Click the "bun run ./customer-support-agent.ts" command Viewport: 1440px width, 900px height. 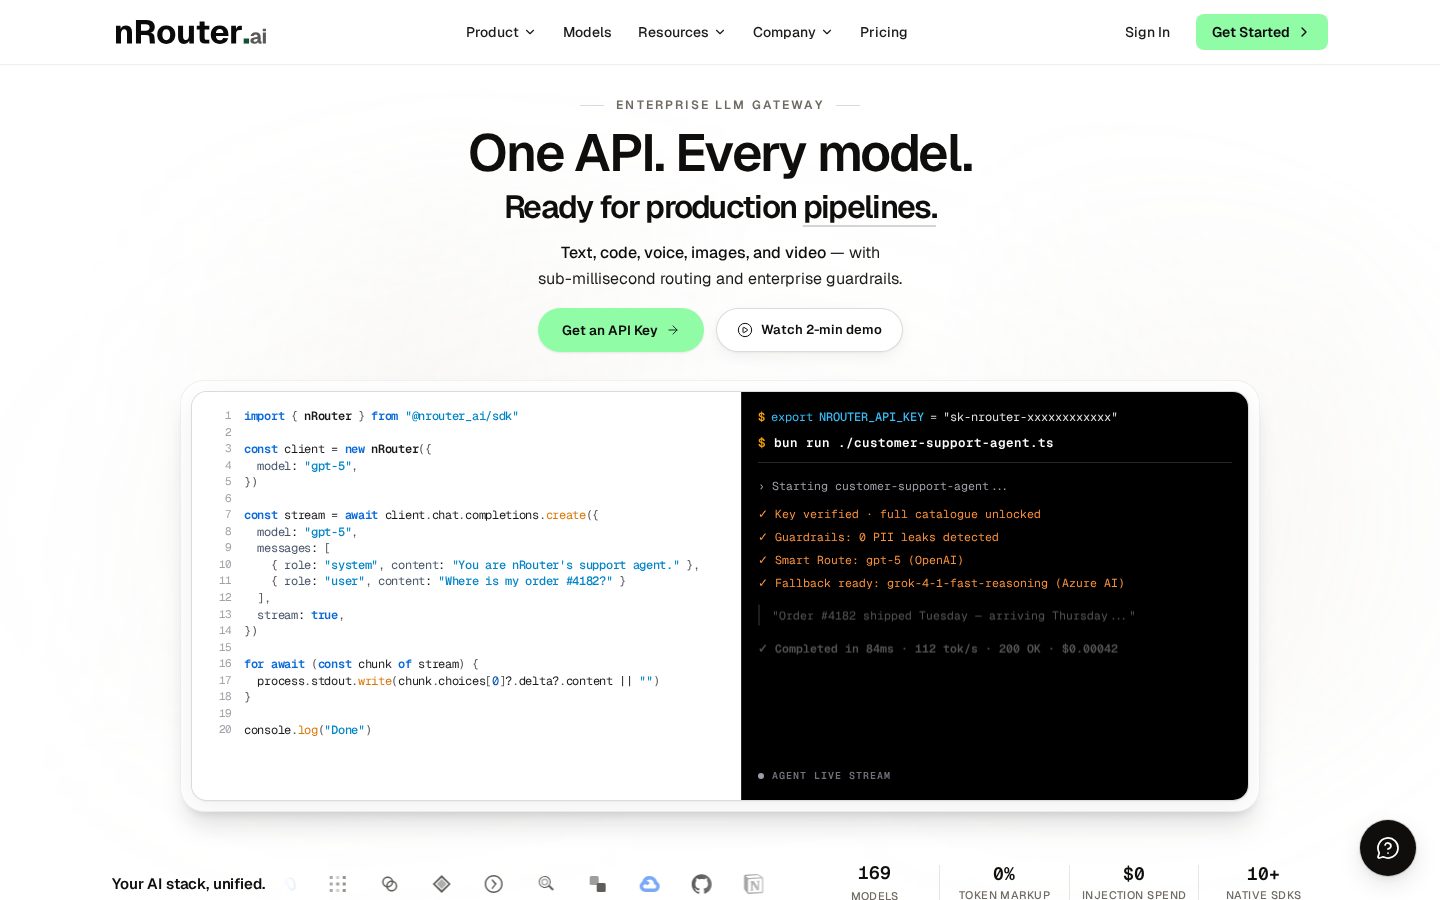[913, 443]
